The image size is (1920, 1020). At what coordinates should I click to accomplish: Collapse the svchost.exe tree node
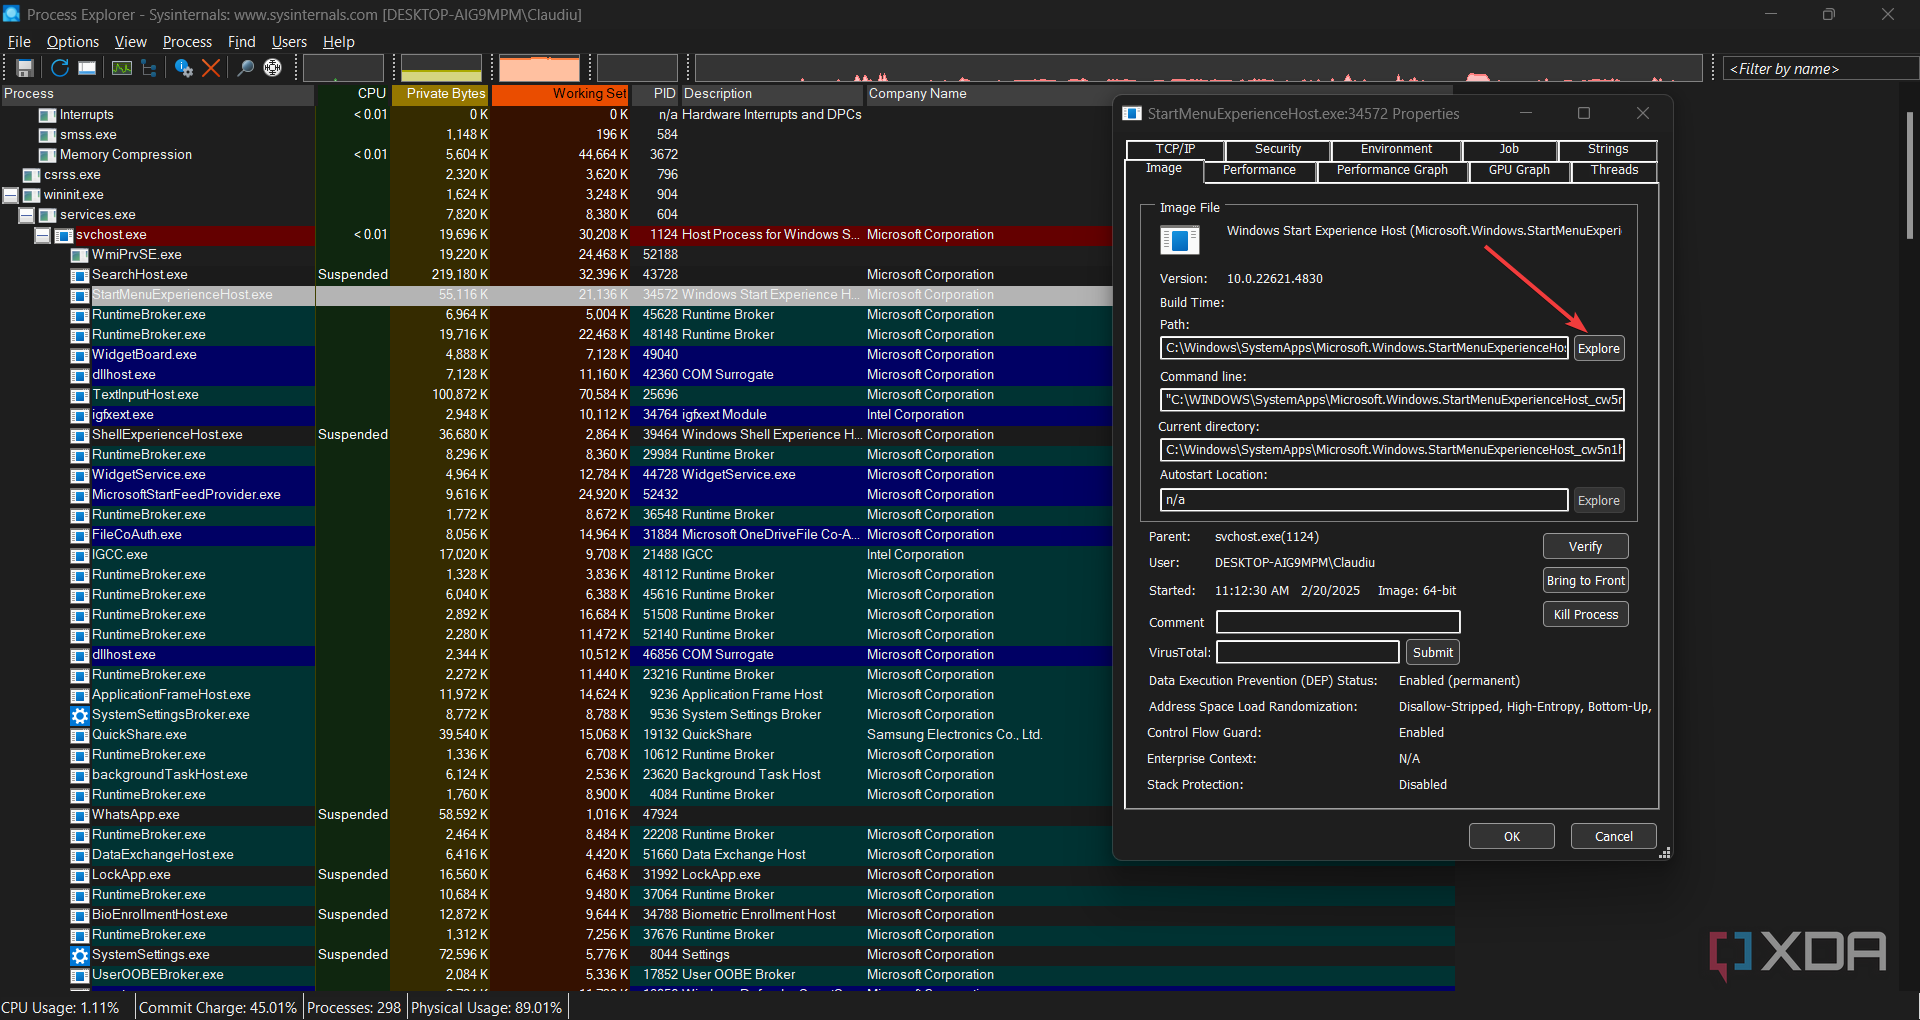tap(43, 235)
